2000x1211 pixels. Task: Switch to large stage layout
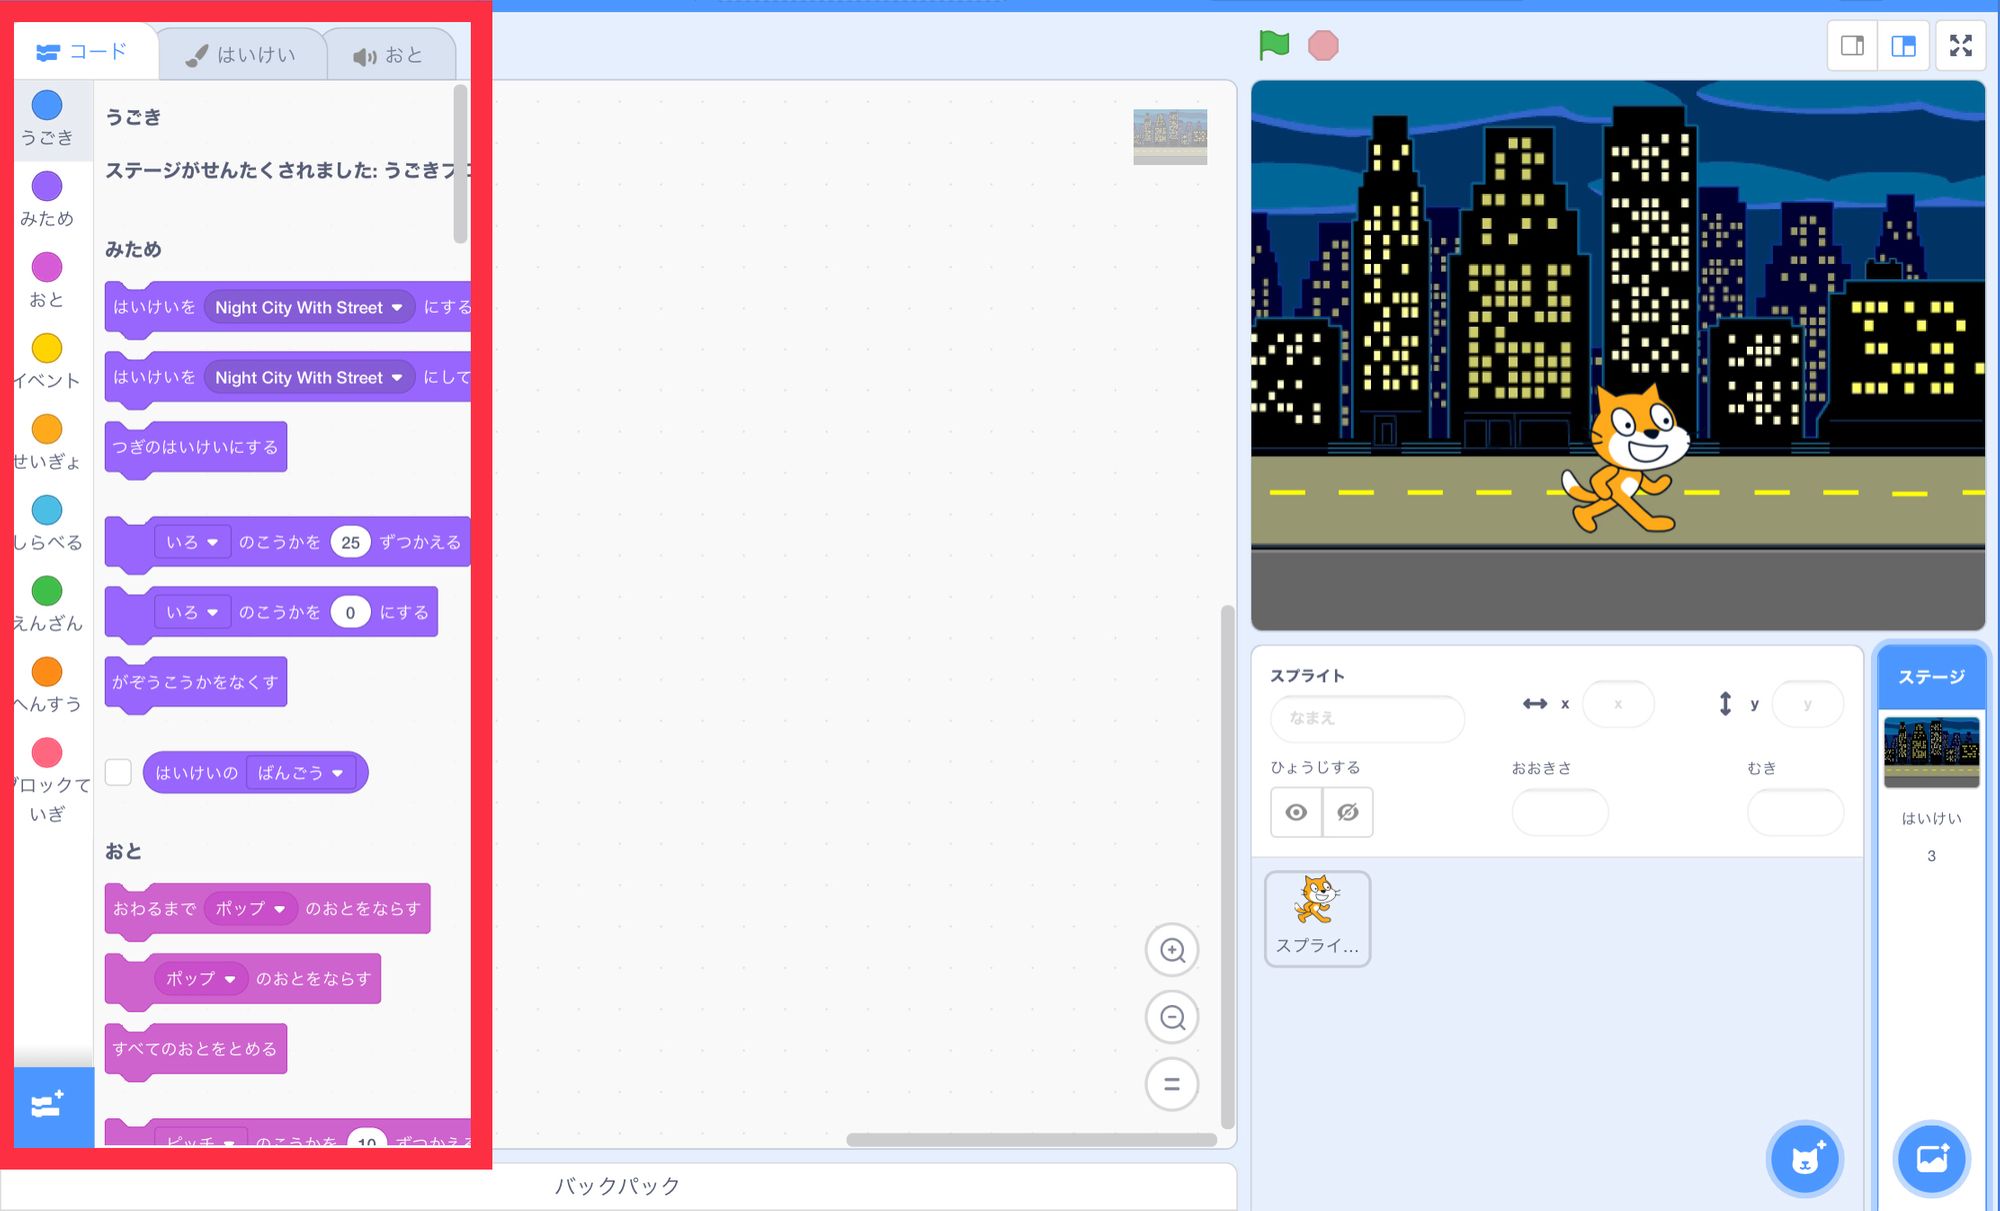(1903, 46)
